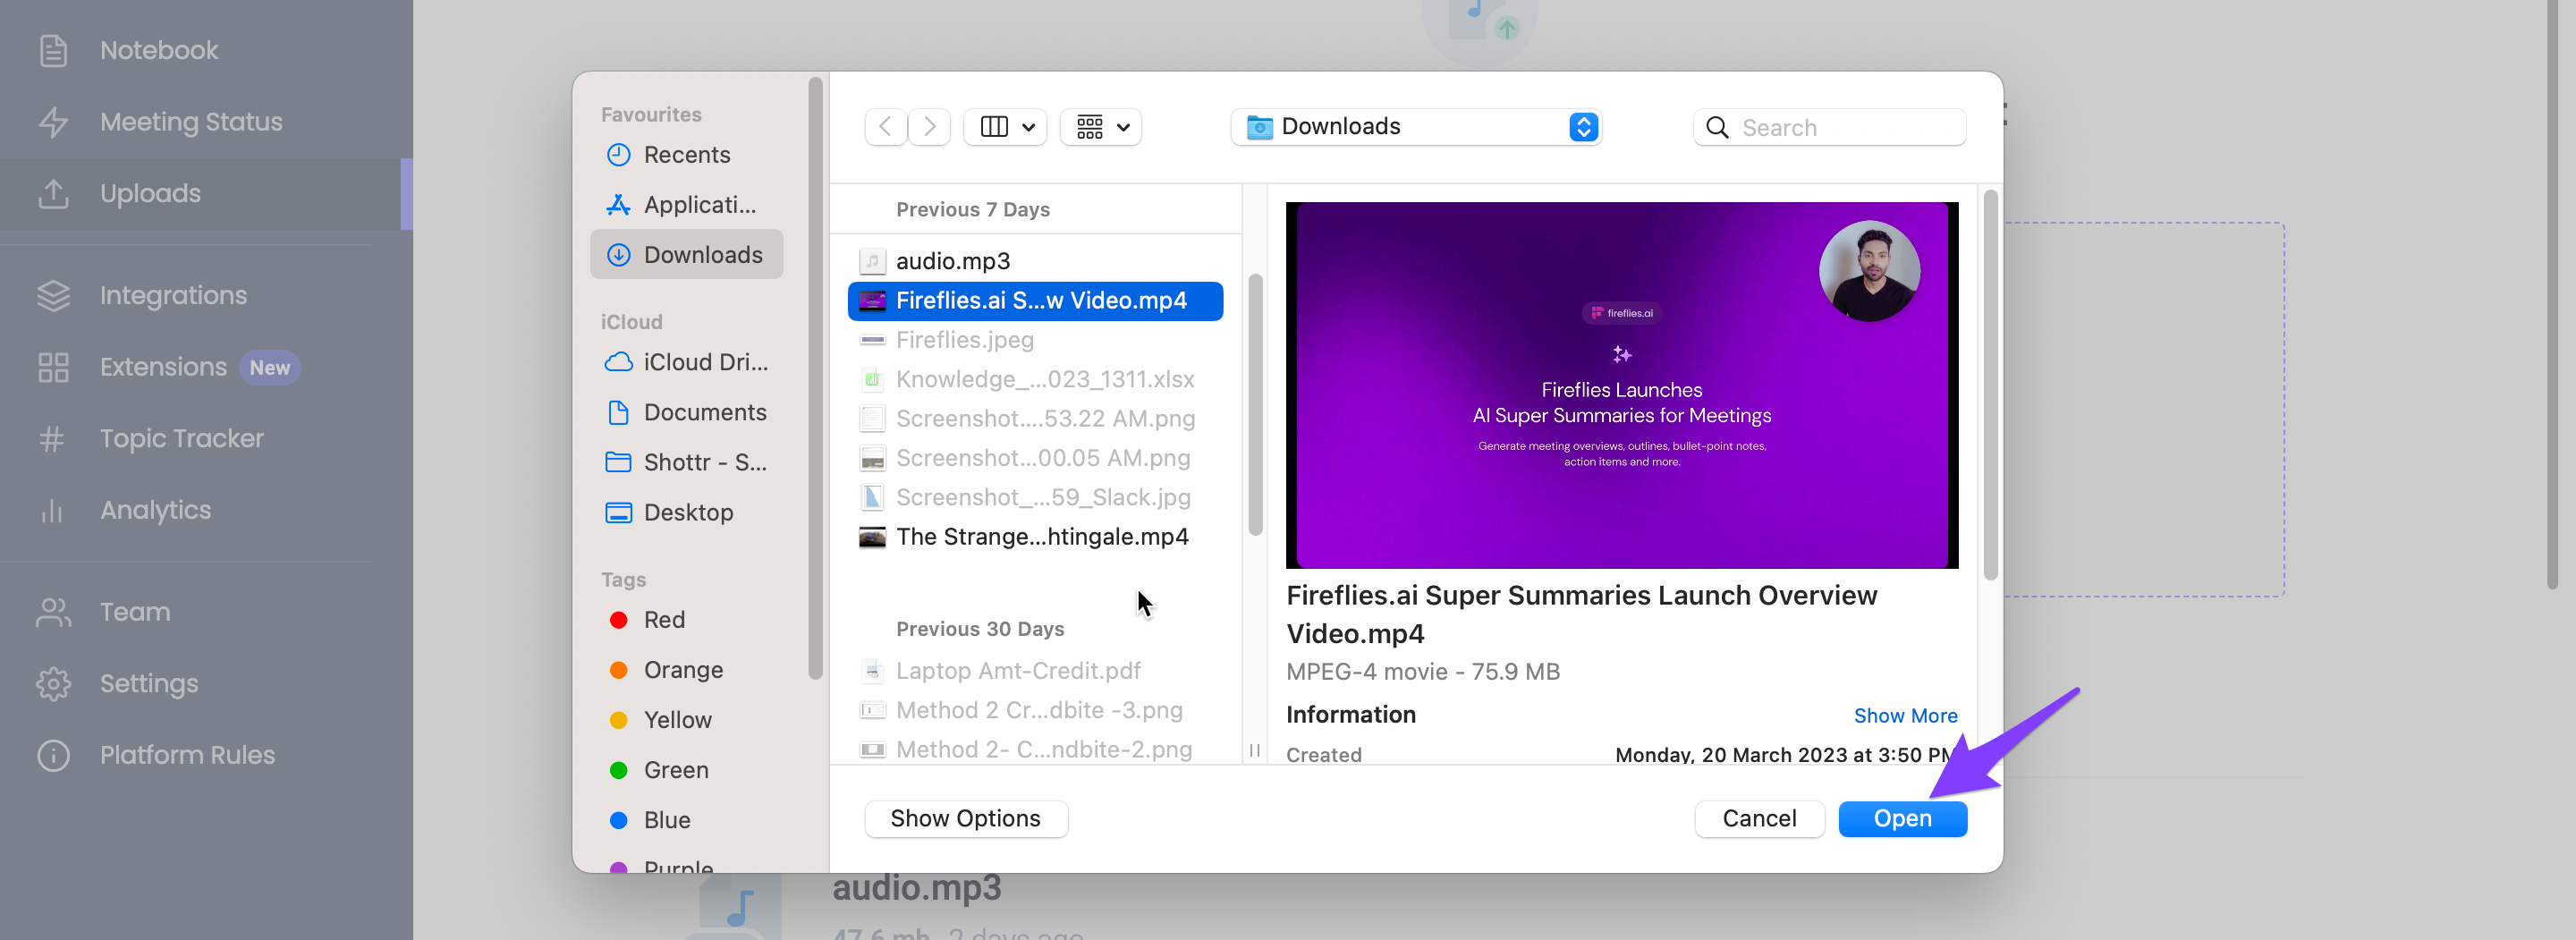
Task: Select Documents in iCloud section
Action: pos(687,412)
